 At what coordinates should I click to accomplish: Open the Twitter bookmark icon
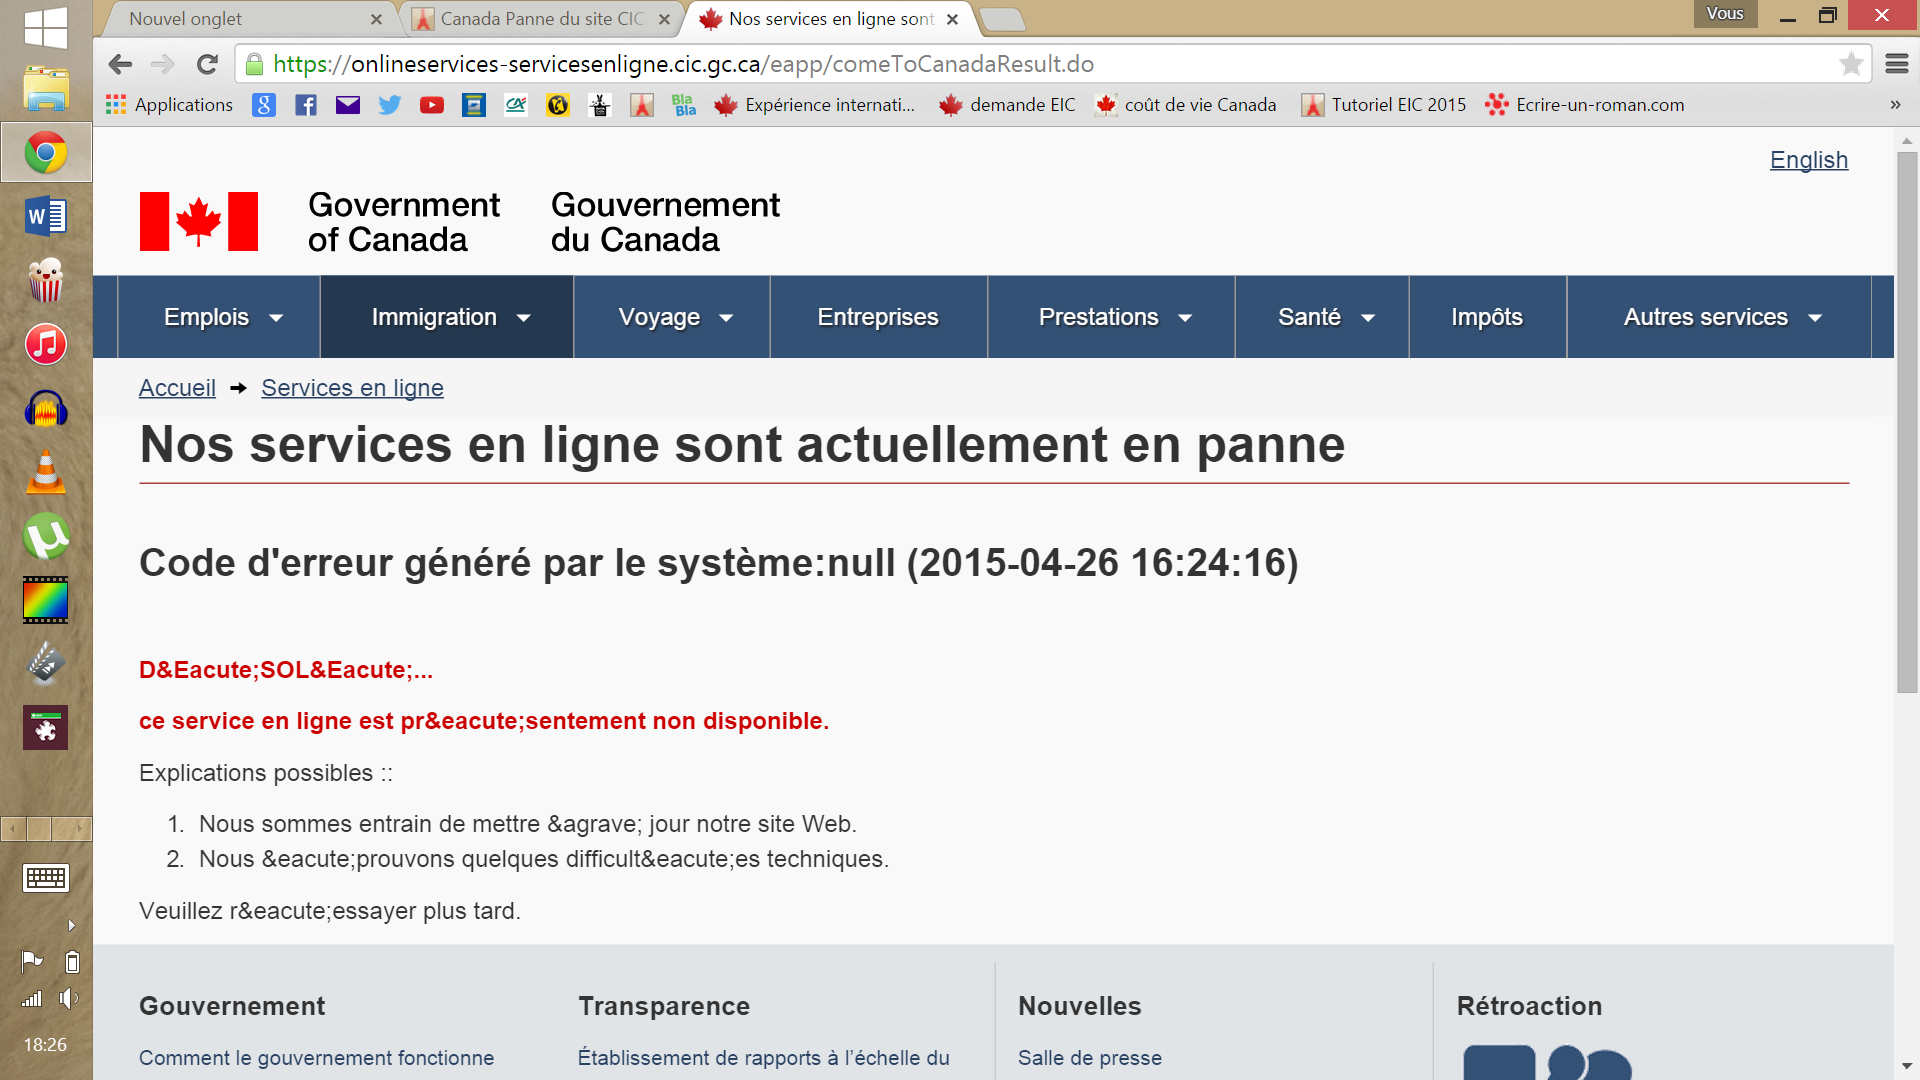pyautogui.click(x=389, y=105)
